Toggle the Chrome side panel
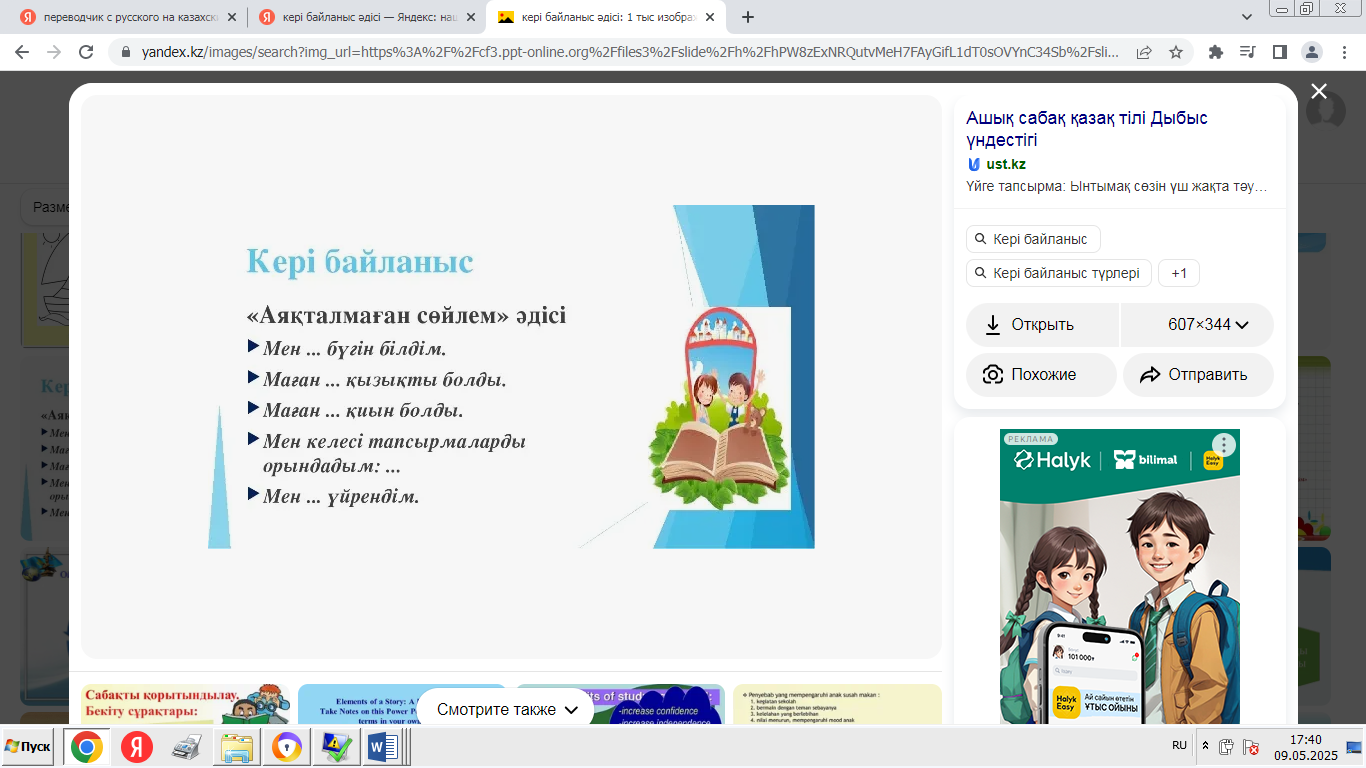The image size is (1366, 768). [x=1279, y=52]
